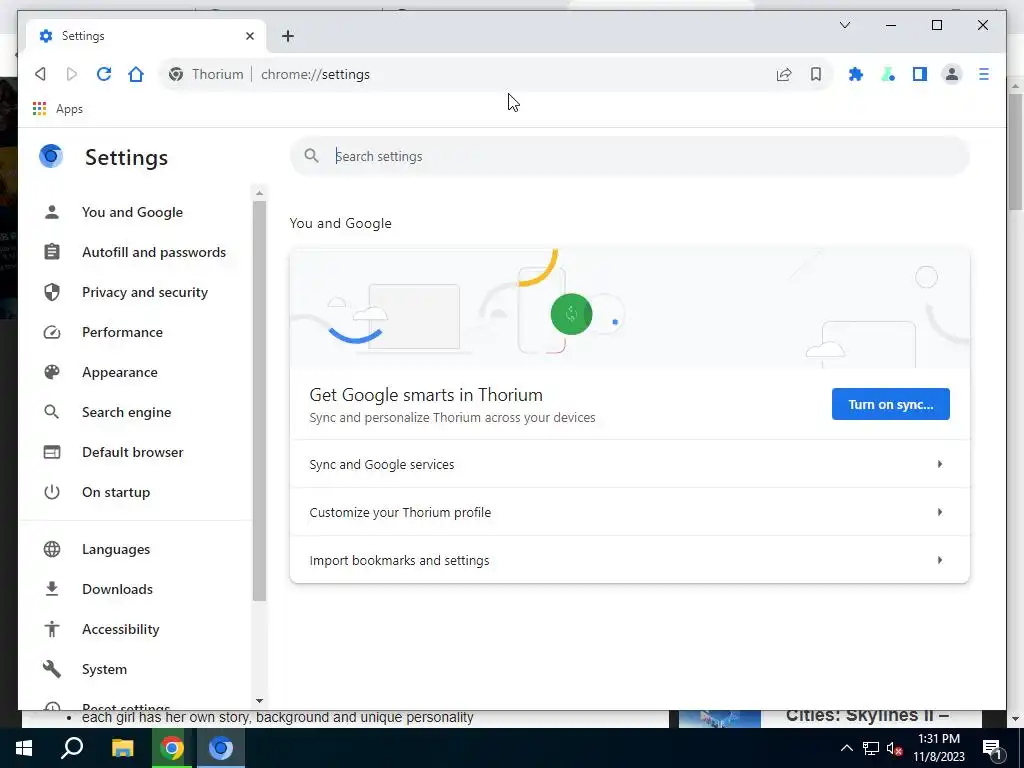Bookmark this tab icon

(x=816, y=74)
